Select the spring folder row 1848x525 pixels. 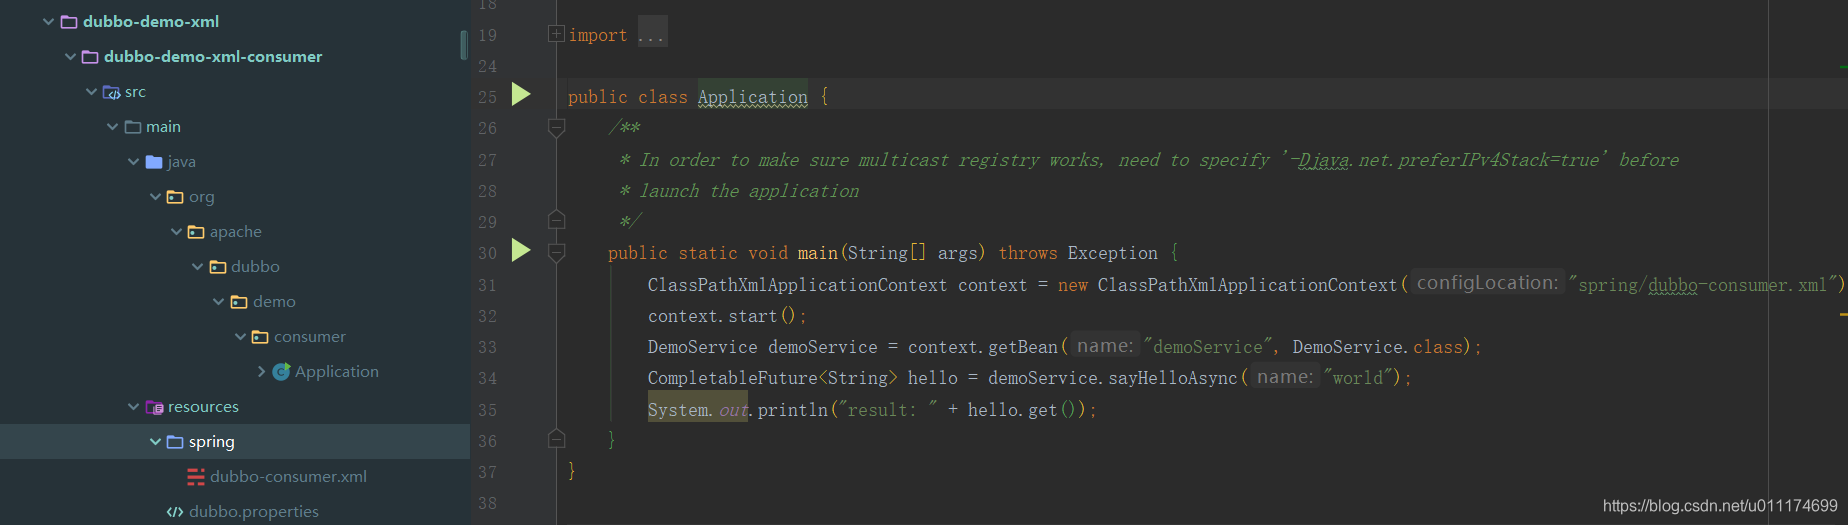click(235, 441)
